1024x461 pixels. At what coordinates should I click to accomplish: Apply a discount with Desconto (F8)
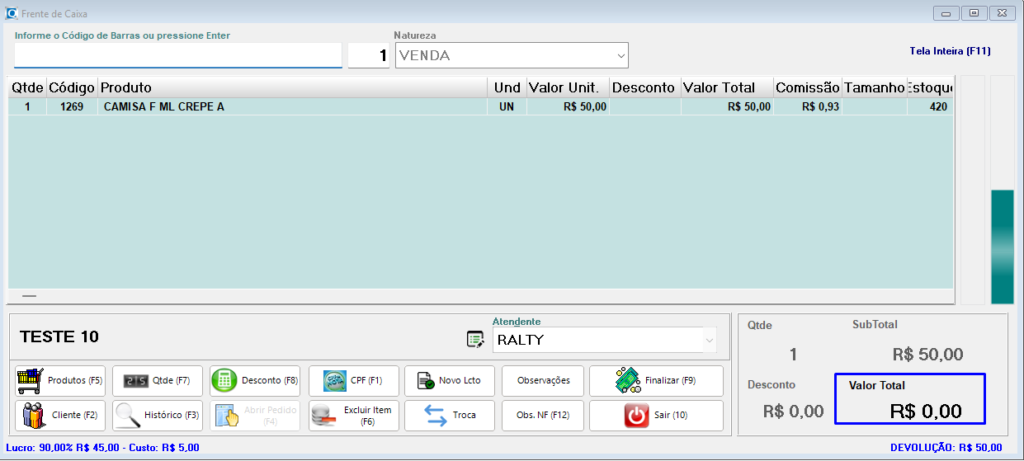[255, 380]
